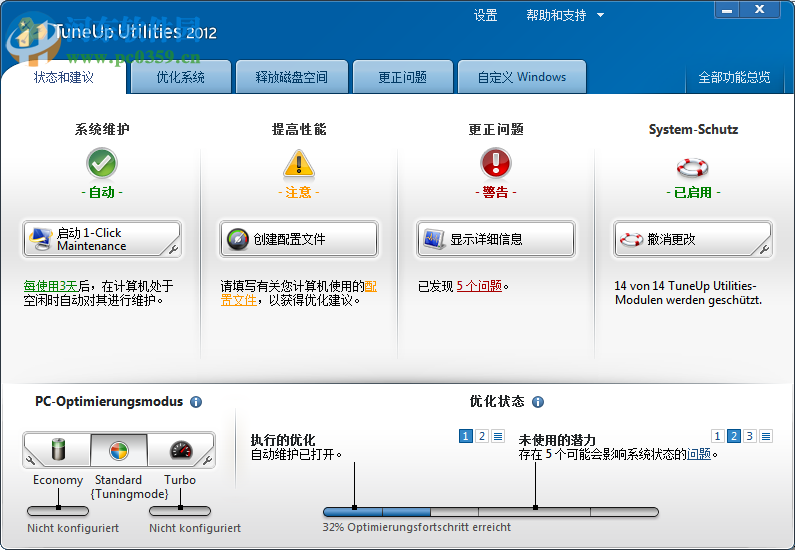Click the wrench icon beside the Turbo gauge
795x550 pixels.
click(x=207, y=460)
